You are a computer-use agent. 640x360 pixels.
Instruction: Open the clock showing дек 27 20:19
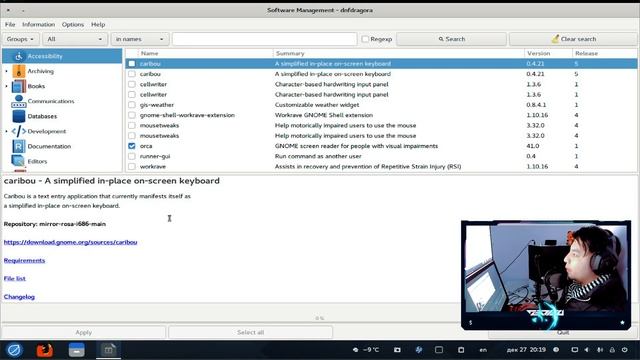click(x=526, y=350)
